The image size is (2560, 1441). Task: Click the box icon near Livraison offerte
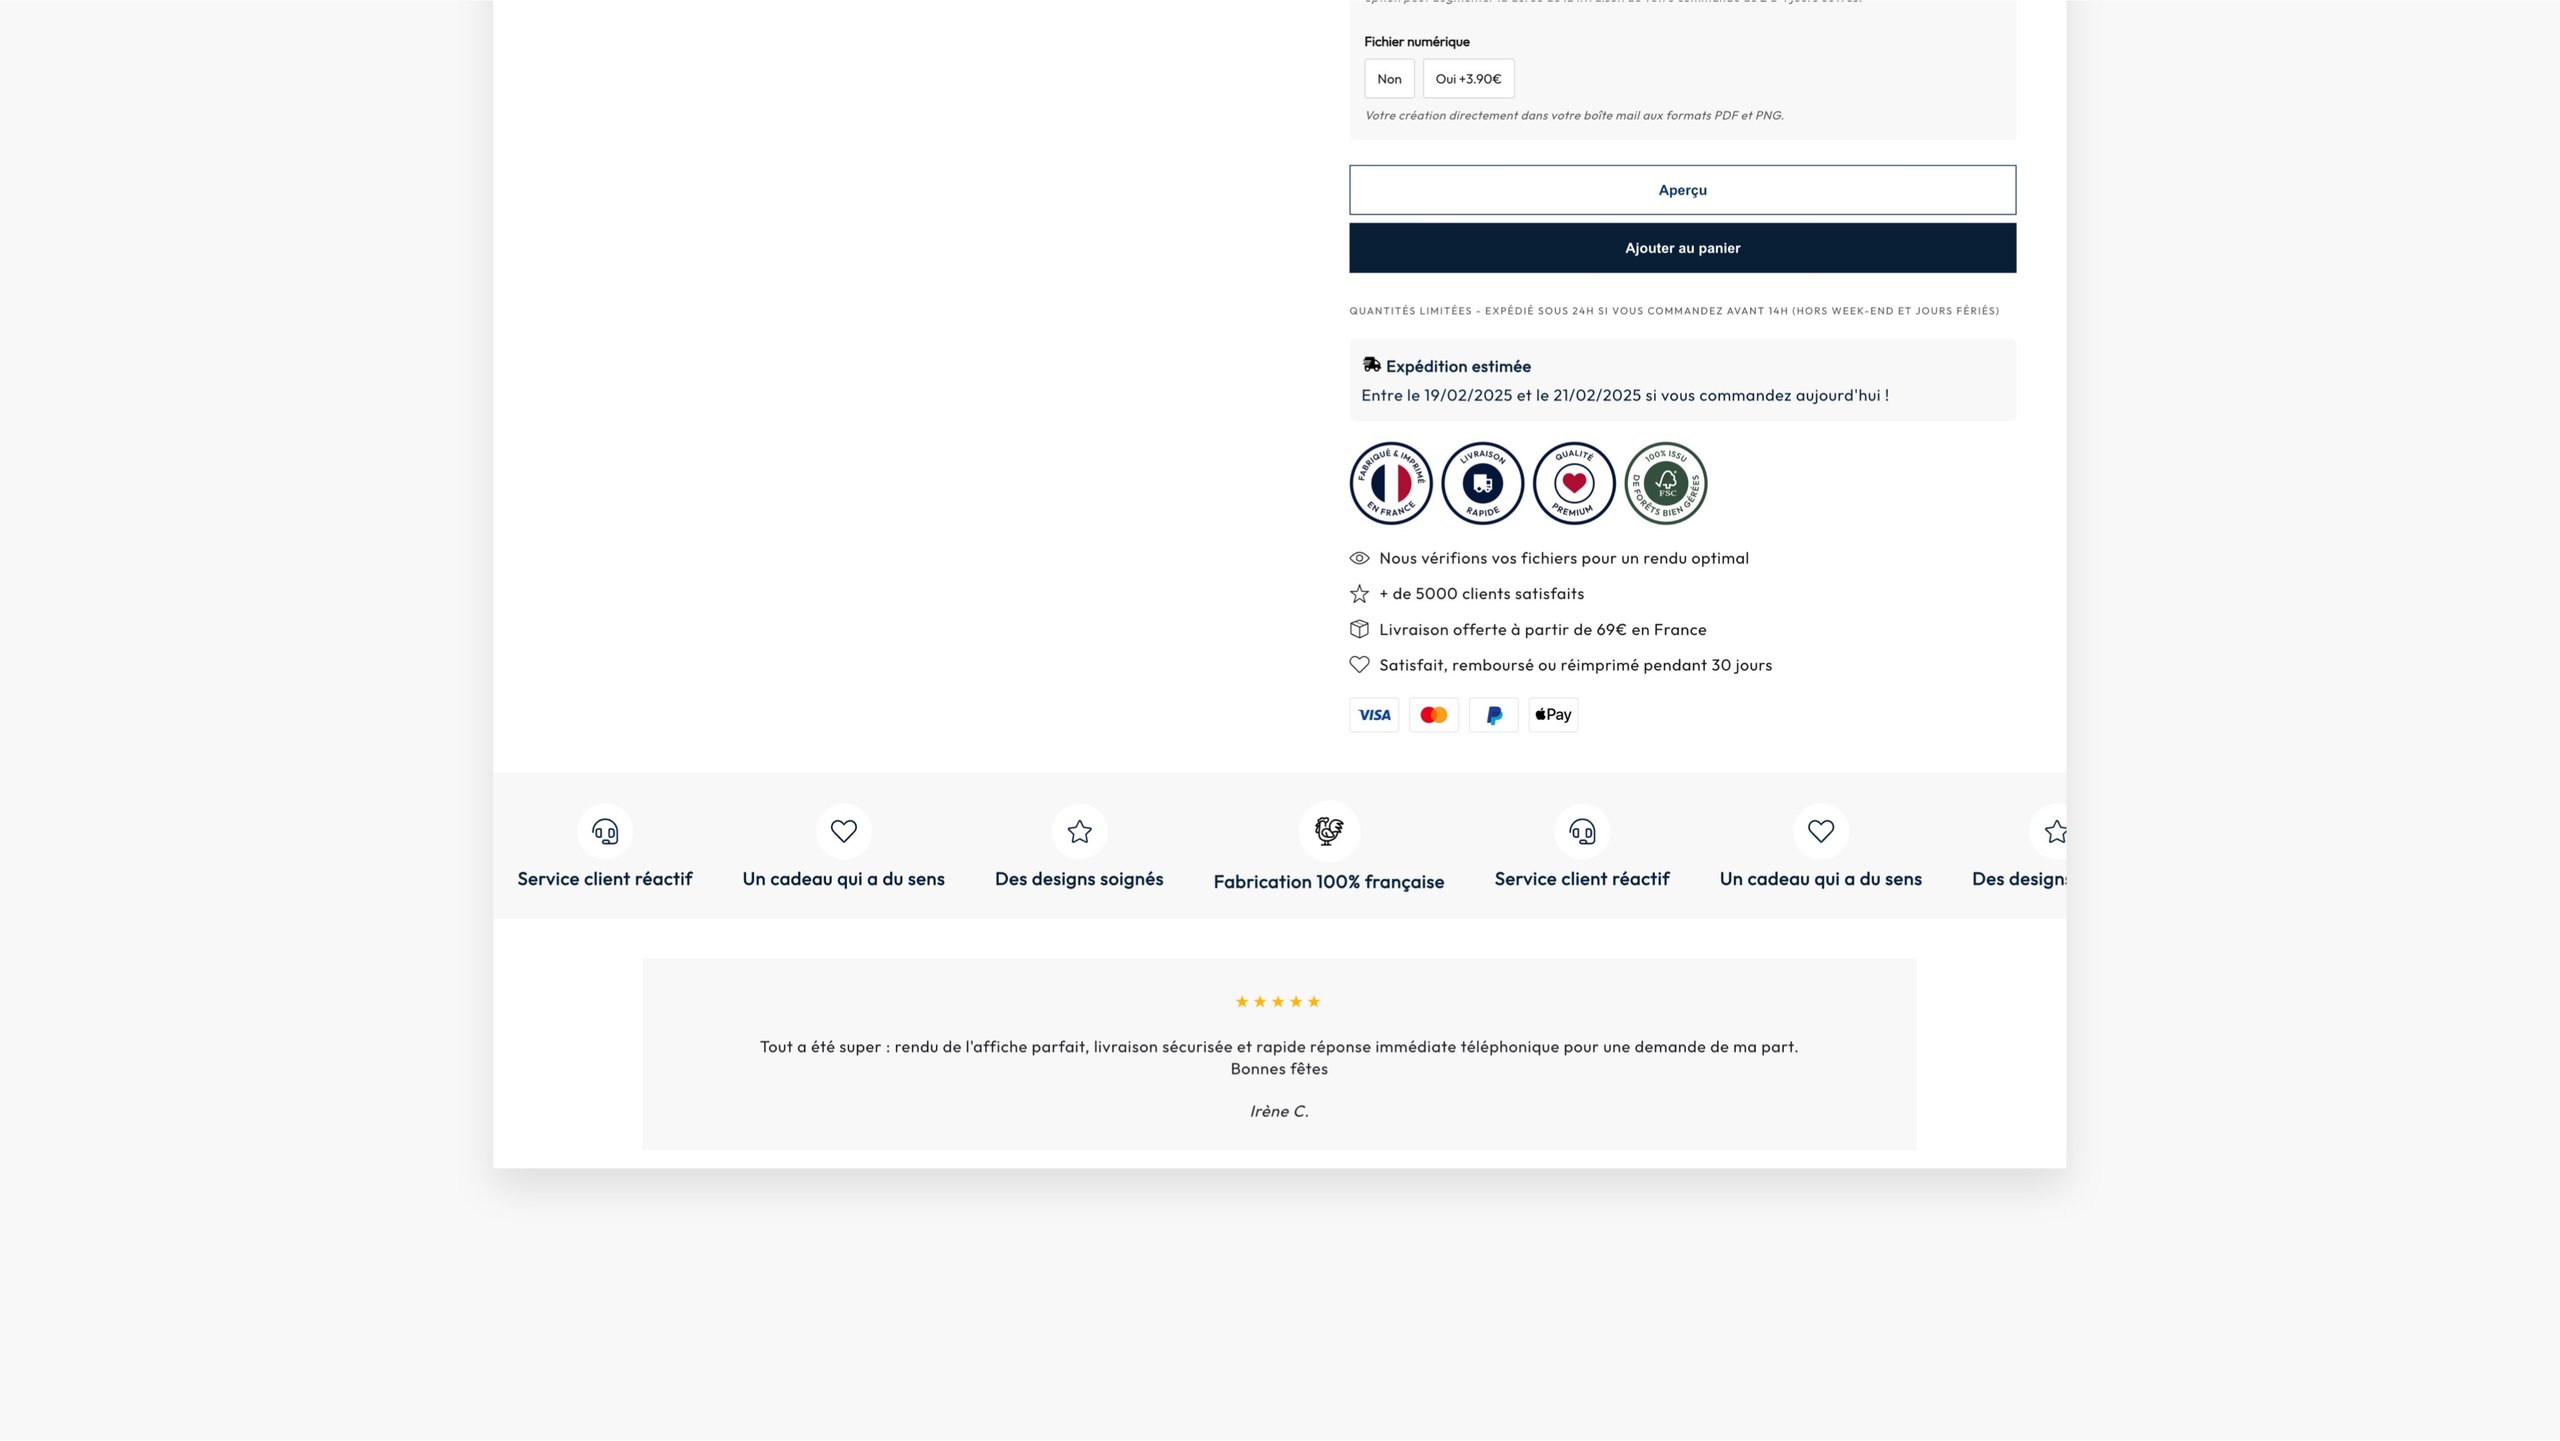[1359, 629]
